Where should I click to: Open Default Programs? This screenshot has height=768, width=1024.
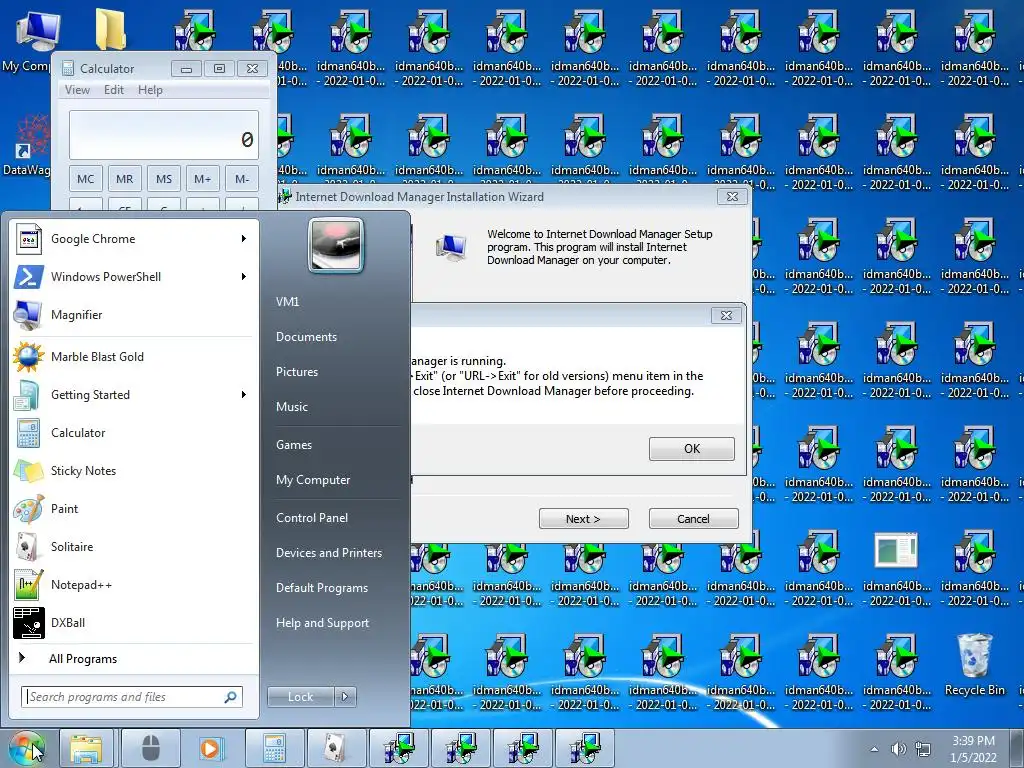tap(322, 588)
